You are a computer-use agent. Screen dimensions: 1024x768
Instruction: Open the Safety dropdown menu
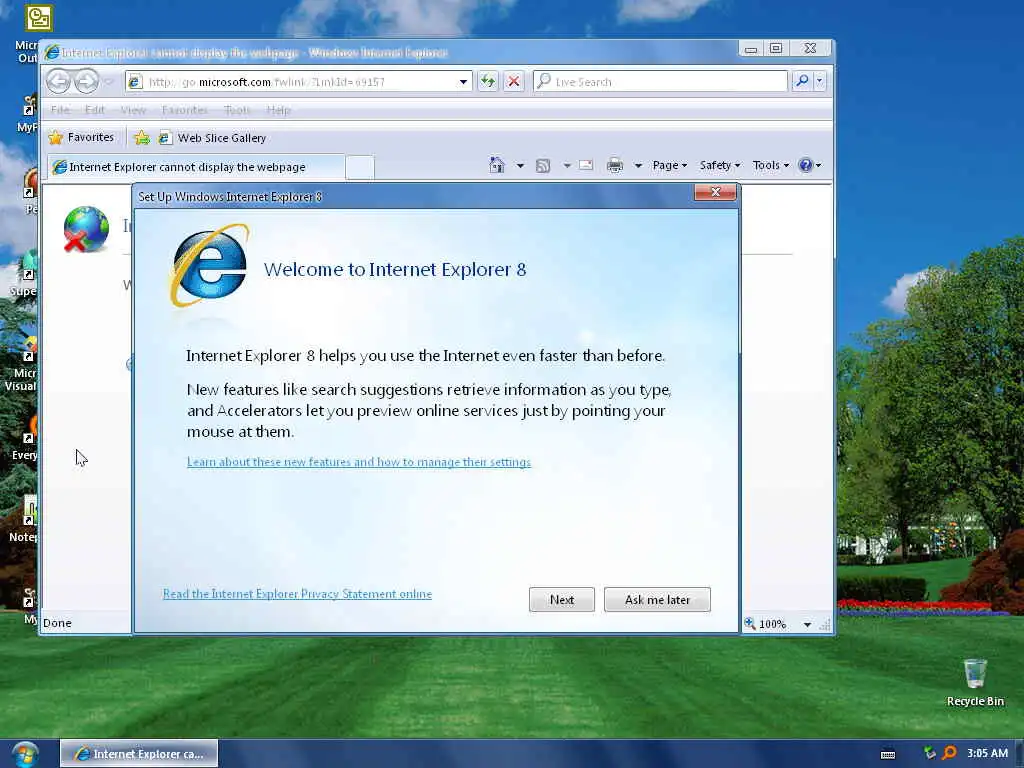[720, 165]
